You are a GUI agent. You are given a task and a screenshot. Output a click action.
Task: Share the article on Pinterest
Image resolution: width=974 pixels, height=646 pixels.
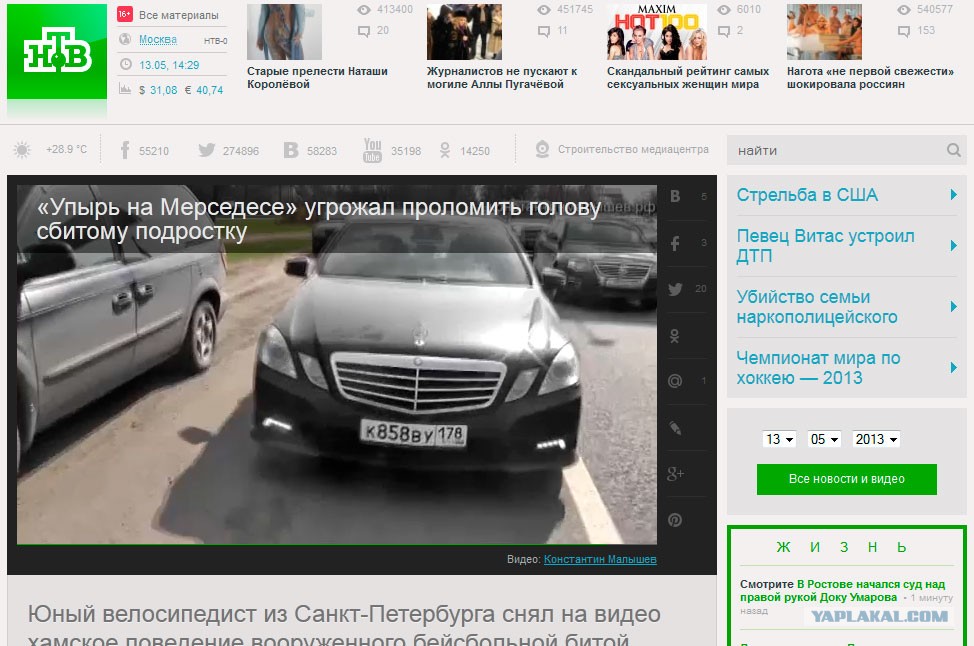675,520
